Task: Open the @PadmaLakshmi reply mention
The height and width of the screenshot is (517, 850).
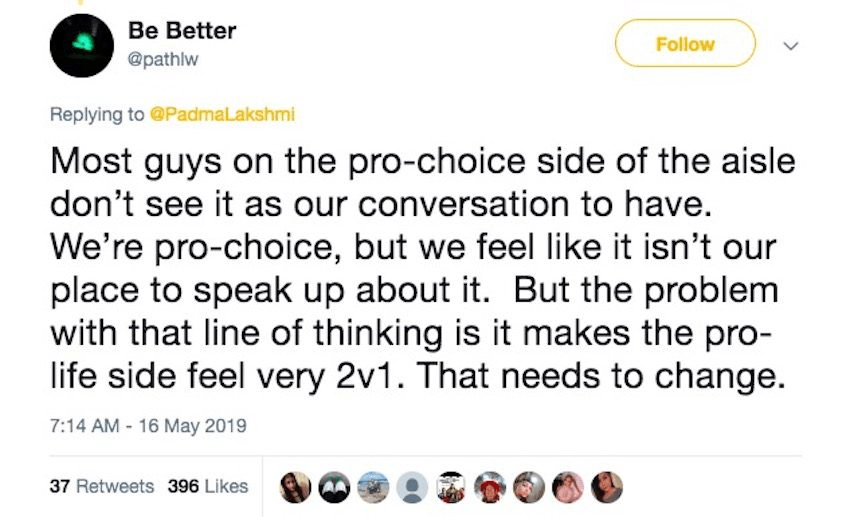Action: 221,114
